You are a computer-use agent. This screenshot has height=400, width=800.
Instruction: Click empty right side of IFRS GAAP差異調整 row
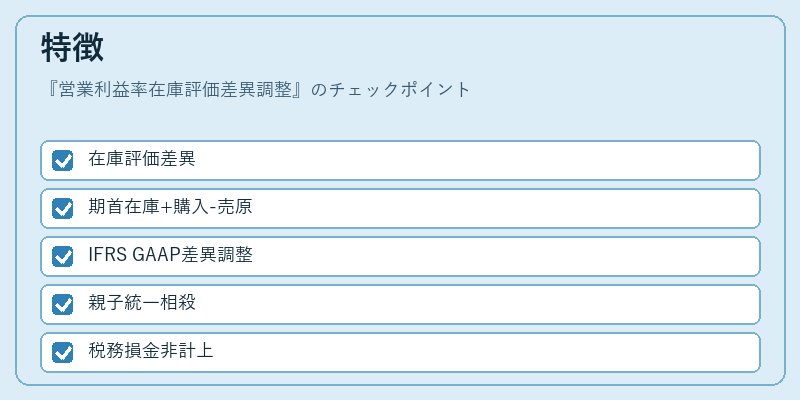click(505, 256)
